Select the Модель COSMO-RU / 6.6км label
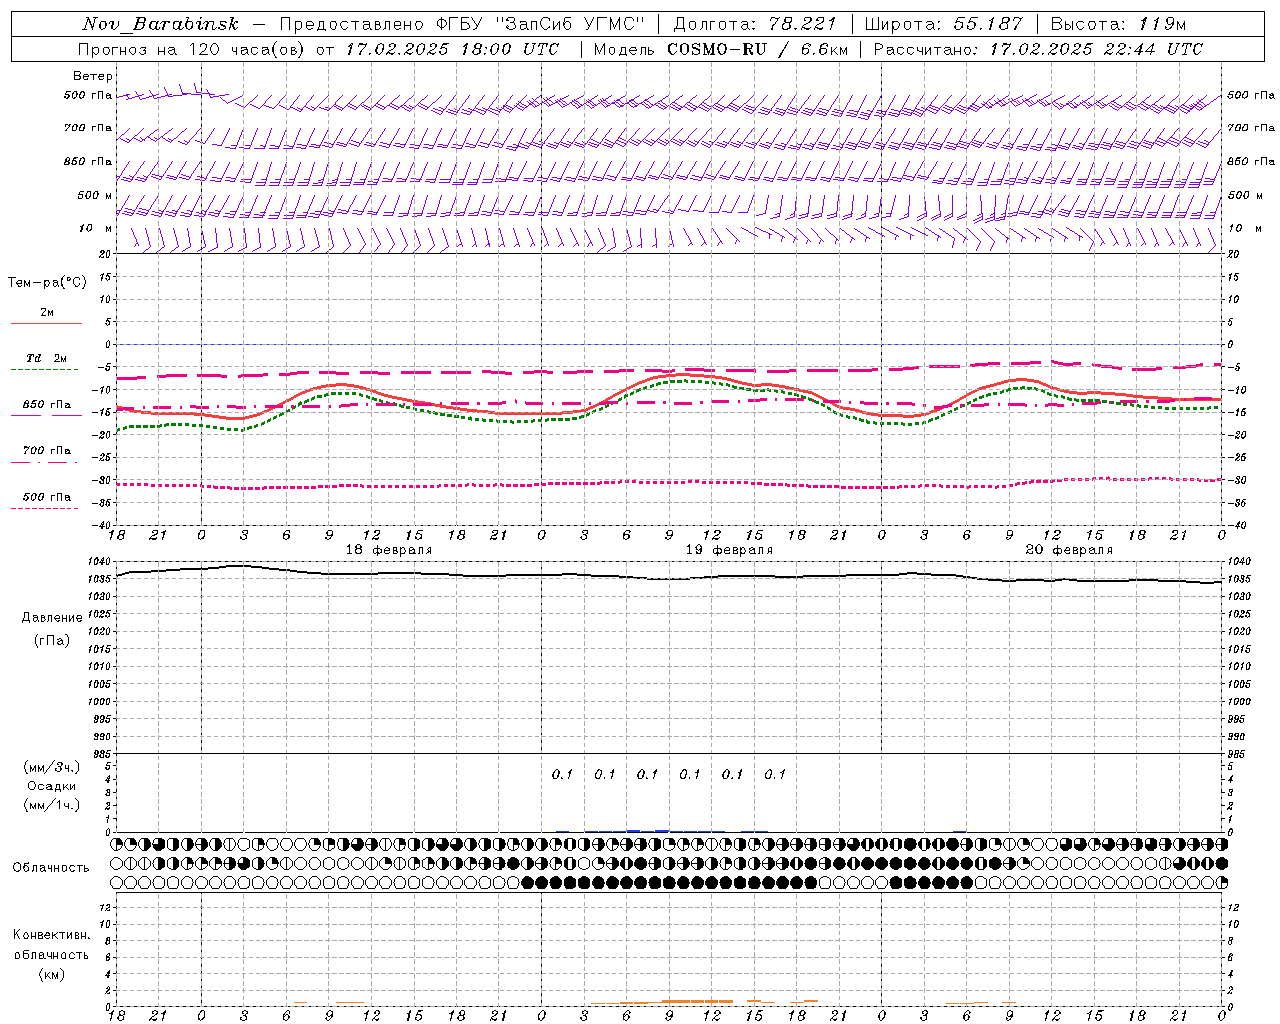Screen dimensions: 1280x1024 (720, 49)
